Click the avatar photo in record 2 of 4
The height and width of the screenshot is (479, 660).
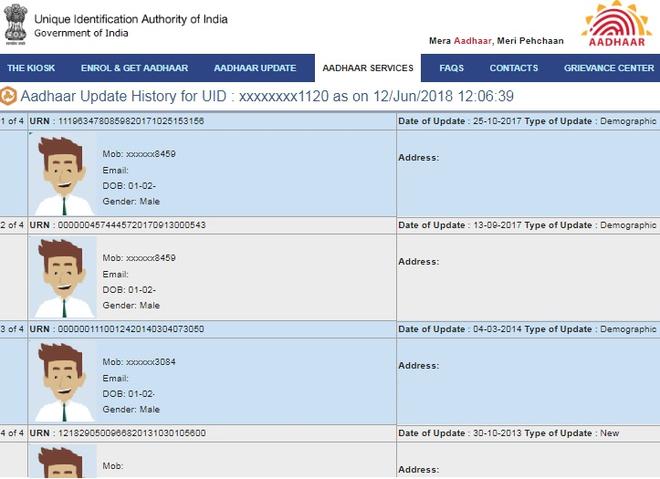[x=65, y=278]
